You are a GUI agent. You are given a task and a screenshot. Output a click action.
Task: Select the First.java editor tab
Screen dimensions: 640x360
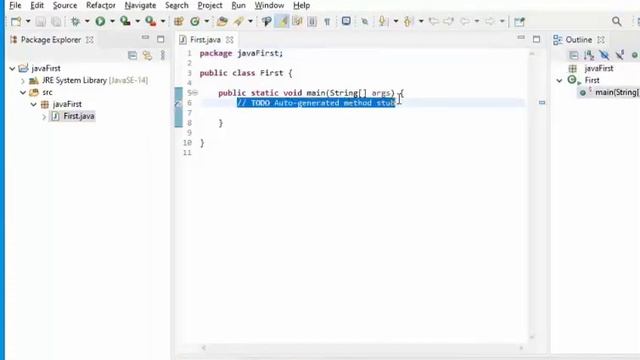coord(205,40)
